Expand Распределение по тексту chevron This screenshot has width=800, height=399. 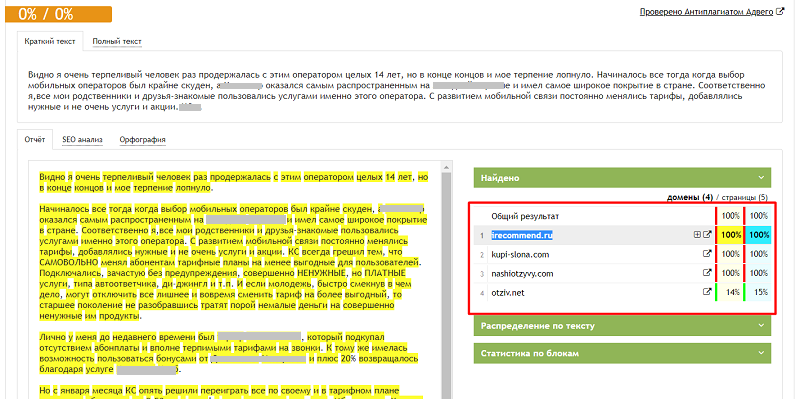tap(761, 326)
